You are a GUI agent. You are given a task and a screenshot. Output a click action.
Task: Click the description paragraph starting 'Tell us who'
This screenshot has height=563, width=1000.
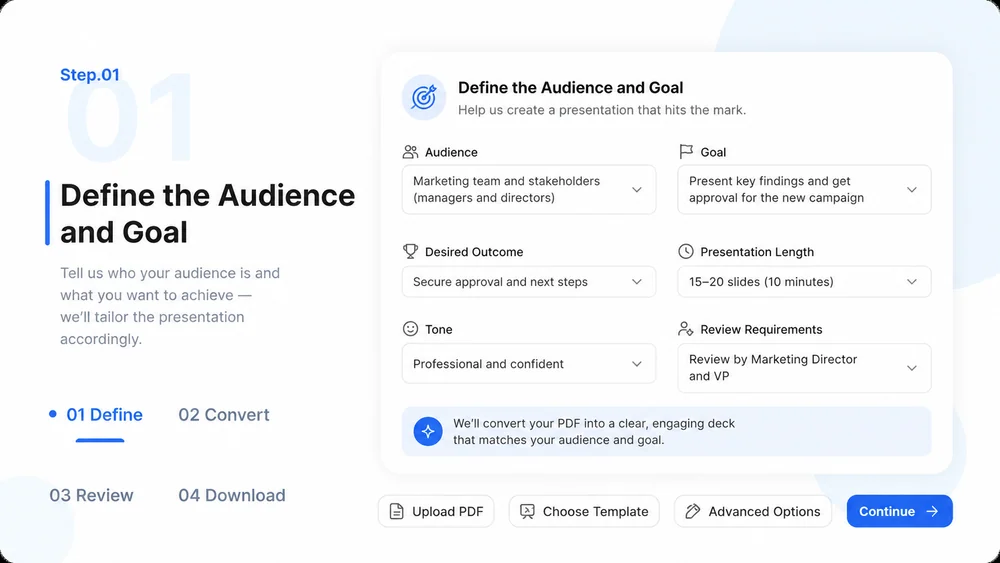(x=170, y=306)
